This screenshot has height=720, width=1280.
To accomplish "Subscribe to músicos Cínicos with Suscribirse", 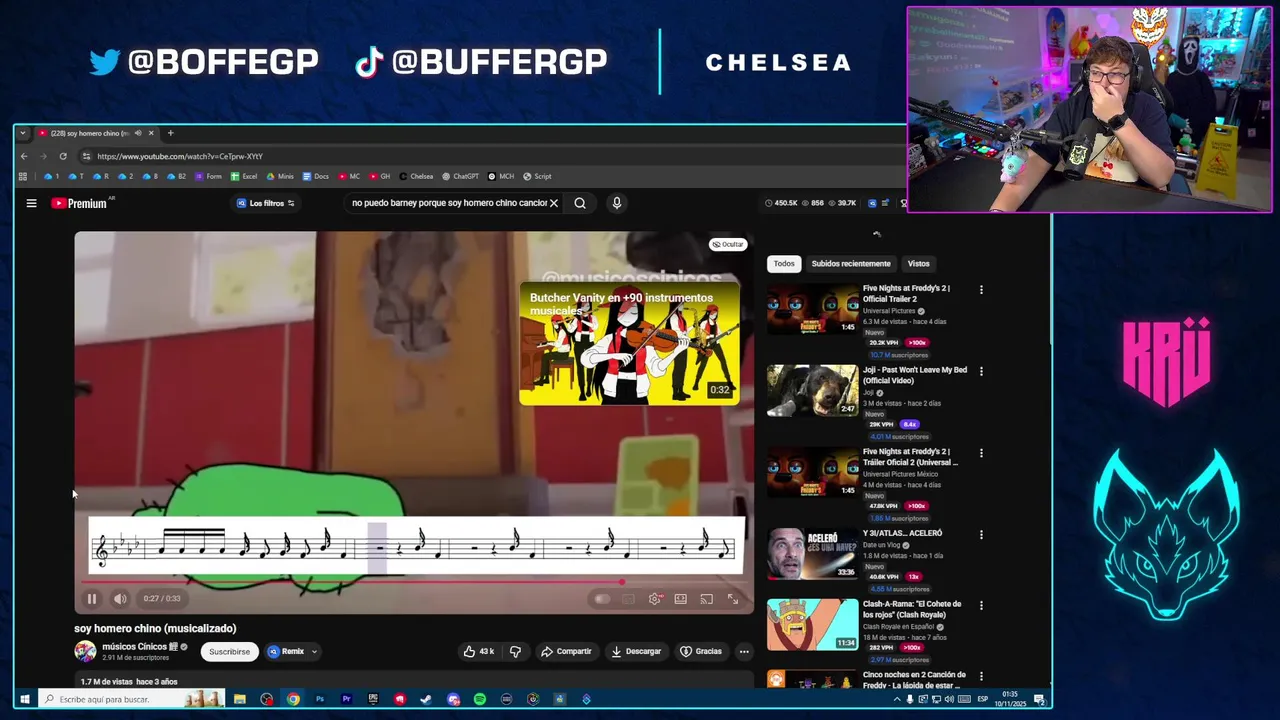I will 229,652.
